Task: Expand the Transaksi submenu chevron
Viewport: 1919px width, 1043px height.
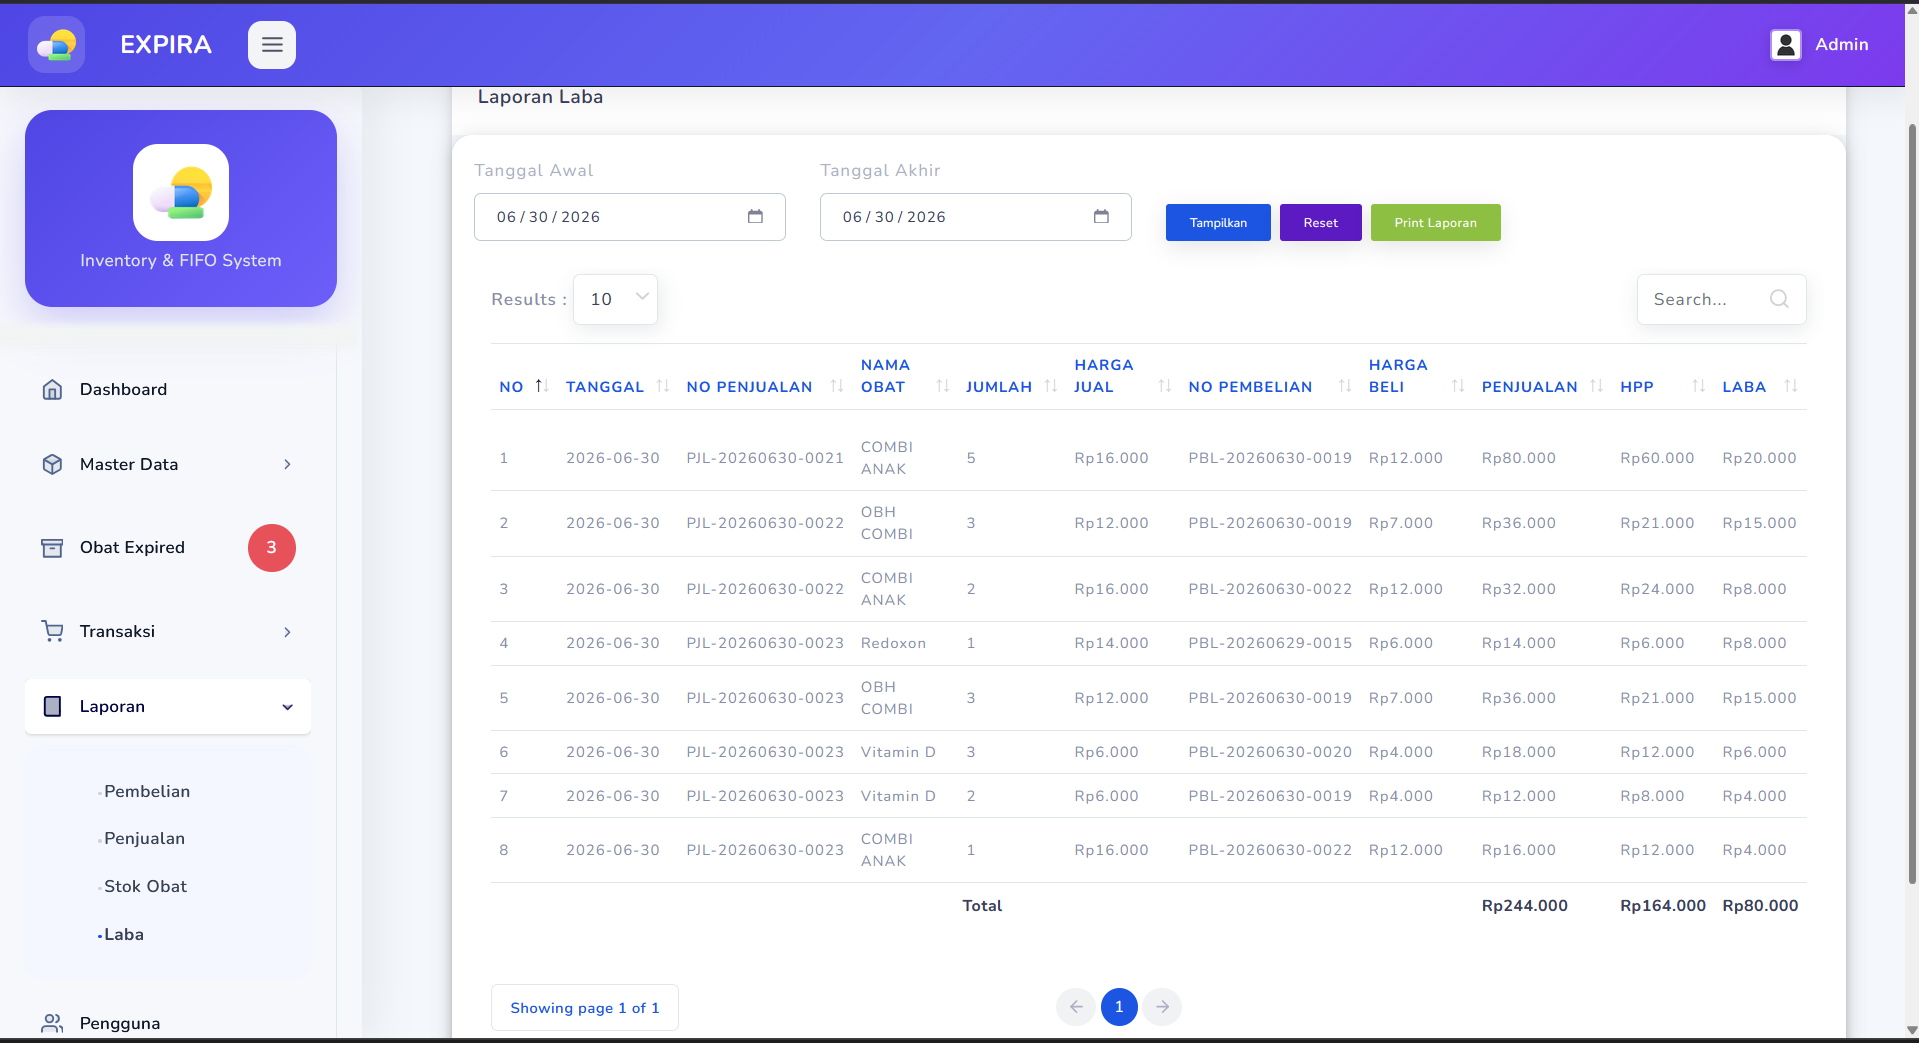Action: 287,632
